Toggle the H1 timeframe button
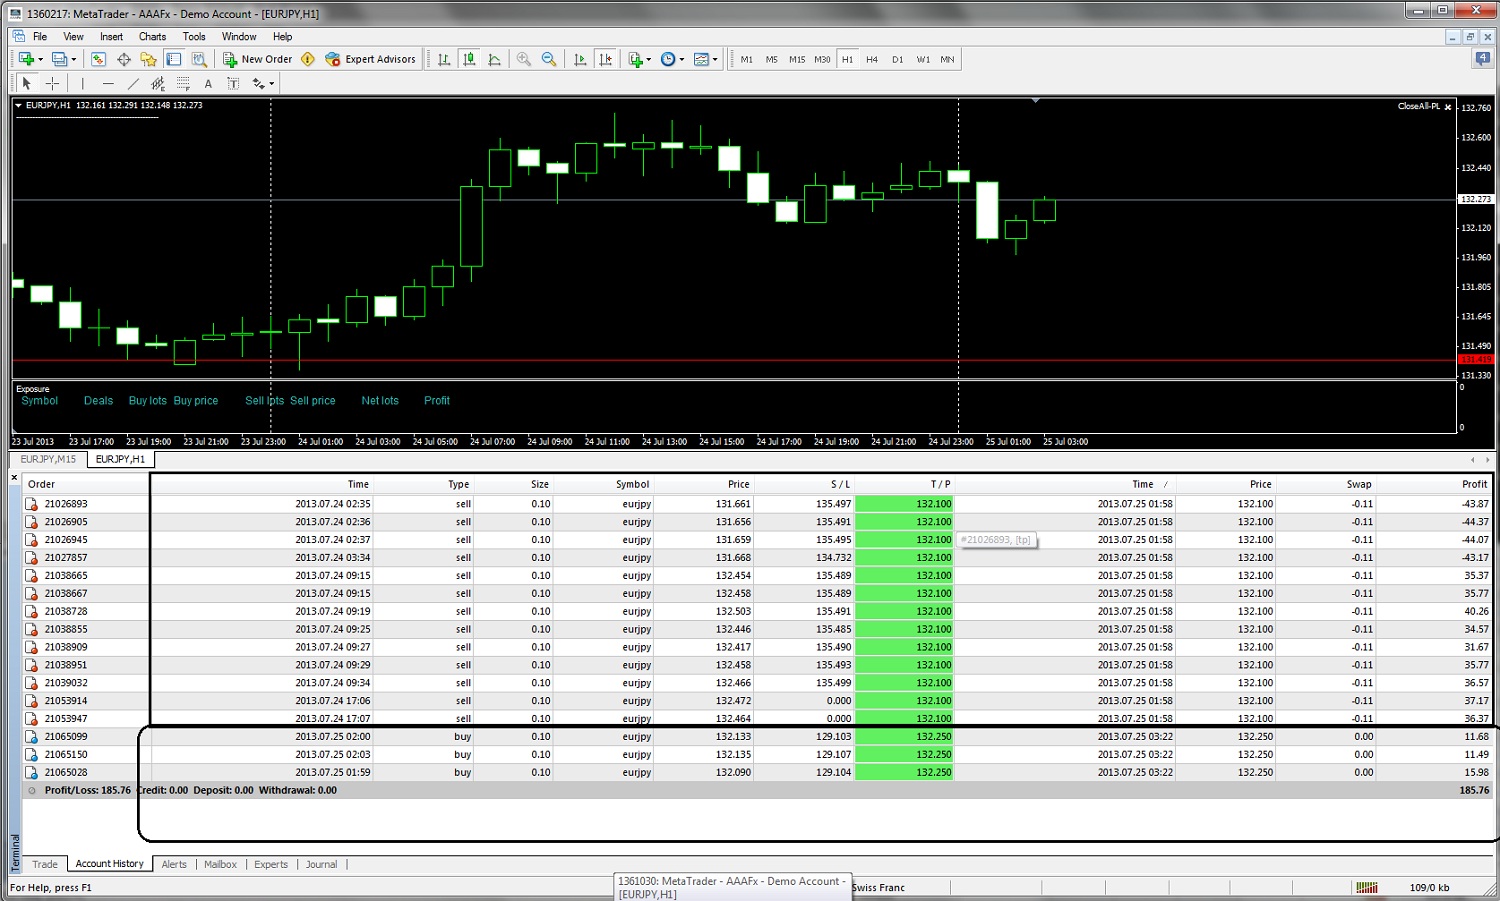Image resolution: width=1500 pixels, height=901 pixels. (x=847, y=59)
